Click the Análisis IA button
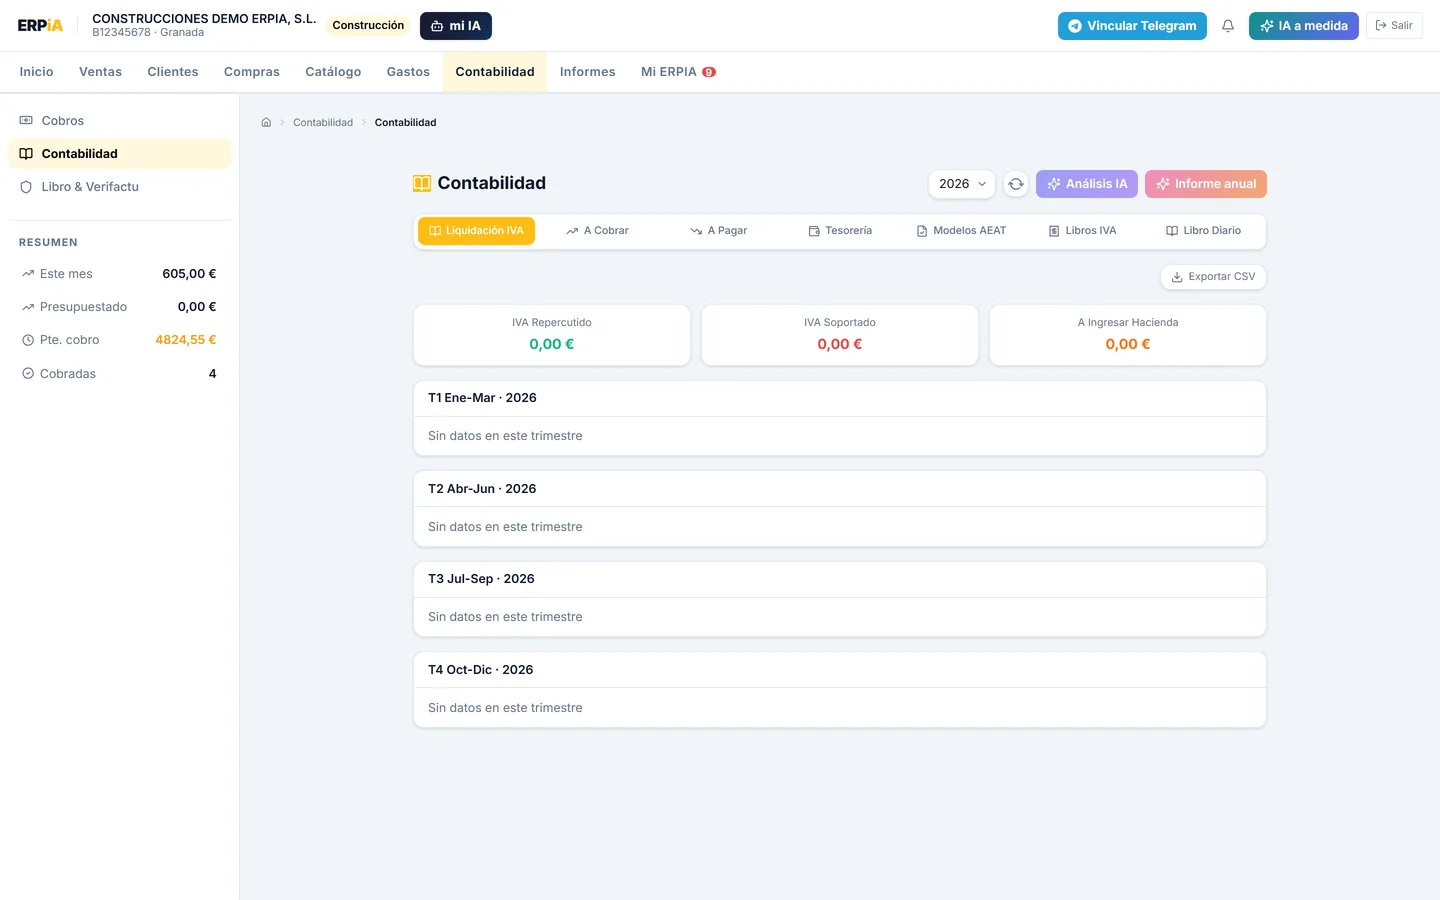Image resolution: width=1440 pixels, height=900 pixels. pos(1087,184)
